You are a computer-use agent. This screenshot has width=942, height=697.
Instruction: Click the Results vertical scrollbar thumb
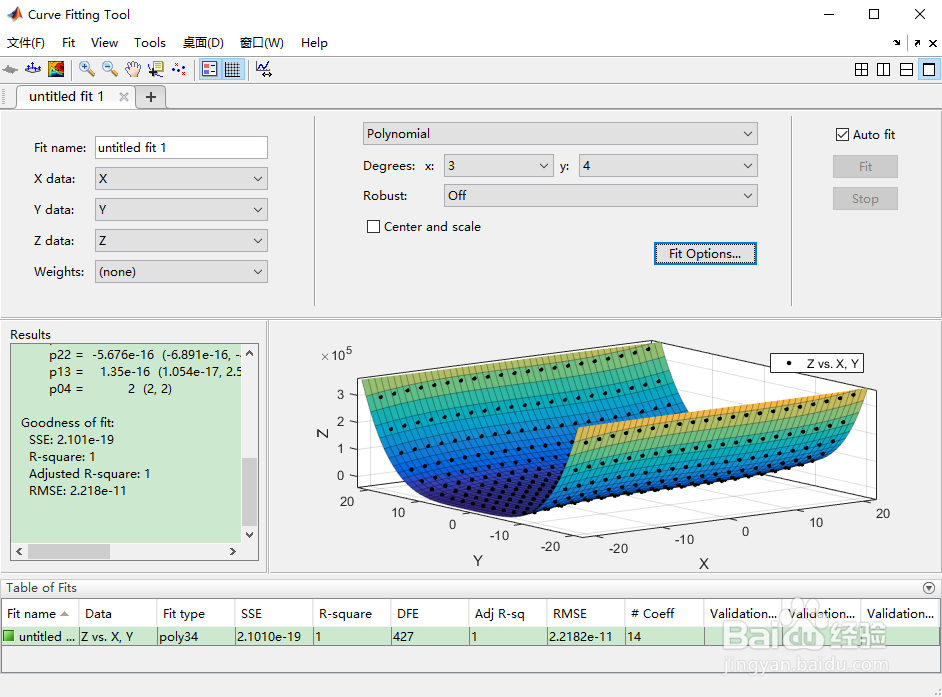tap(249, 492)
